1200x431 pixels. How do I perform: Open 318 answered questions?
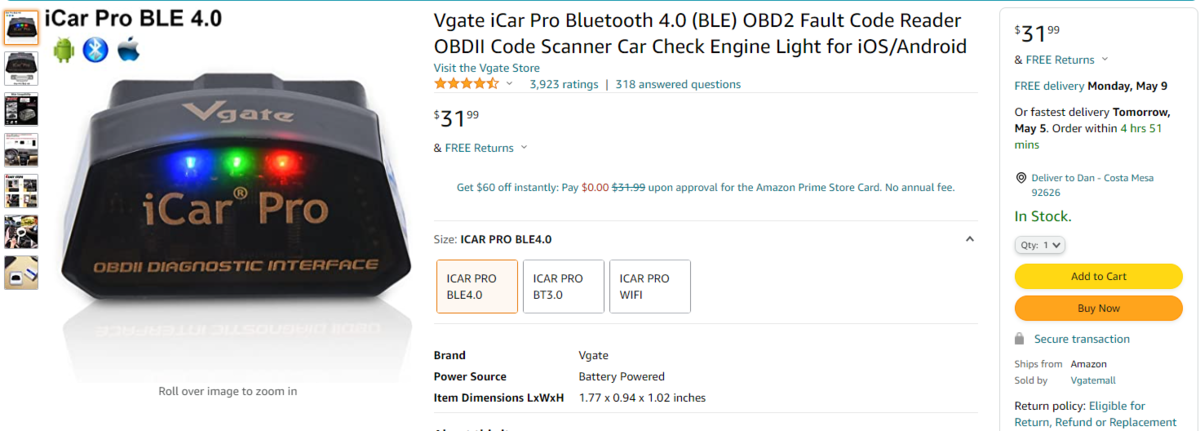(678, 84)
